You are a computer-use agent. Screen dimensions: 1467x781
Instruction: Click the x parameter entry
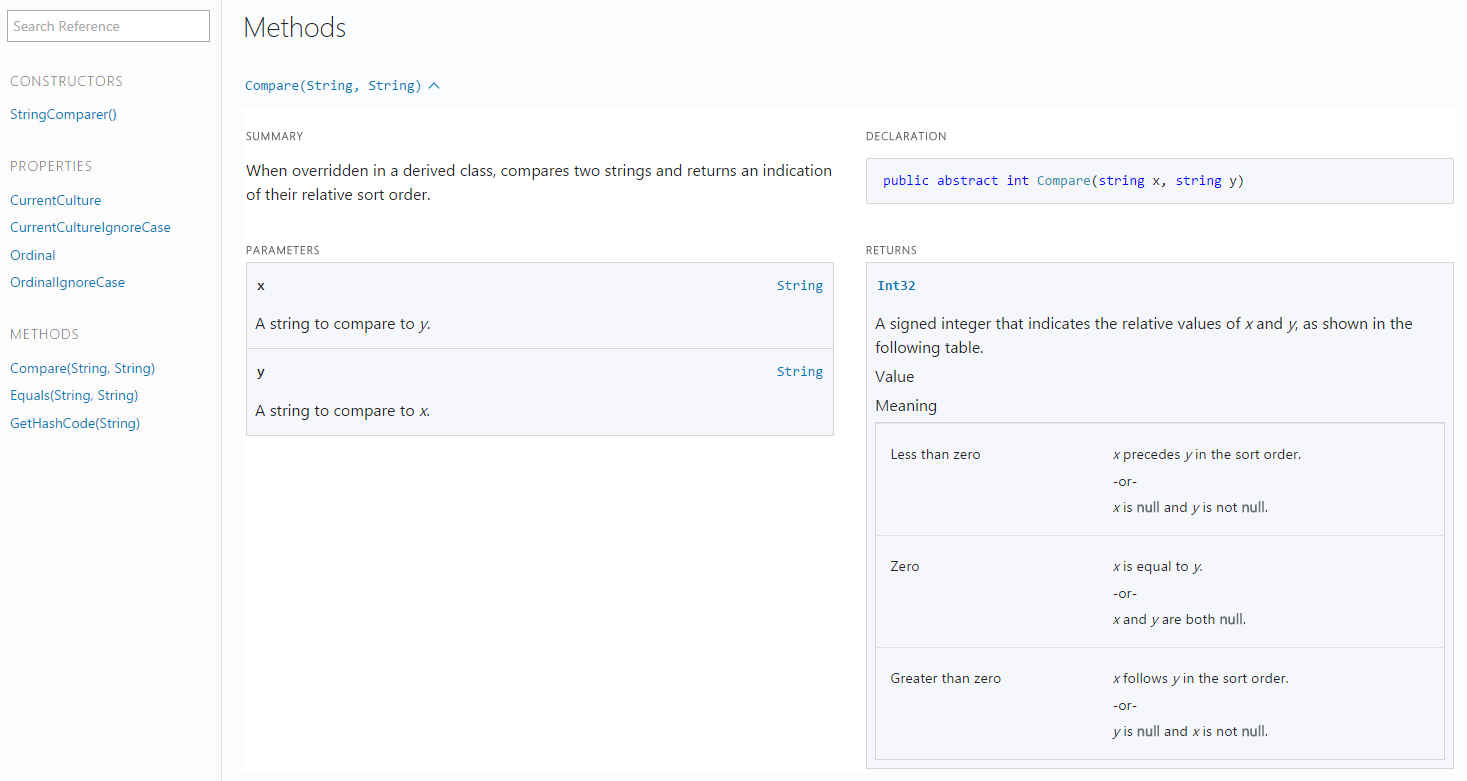(540, 303)
